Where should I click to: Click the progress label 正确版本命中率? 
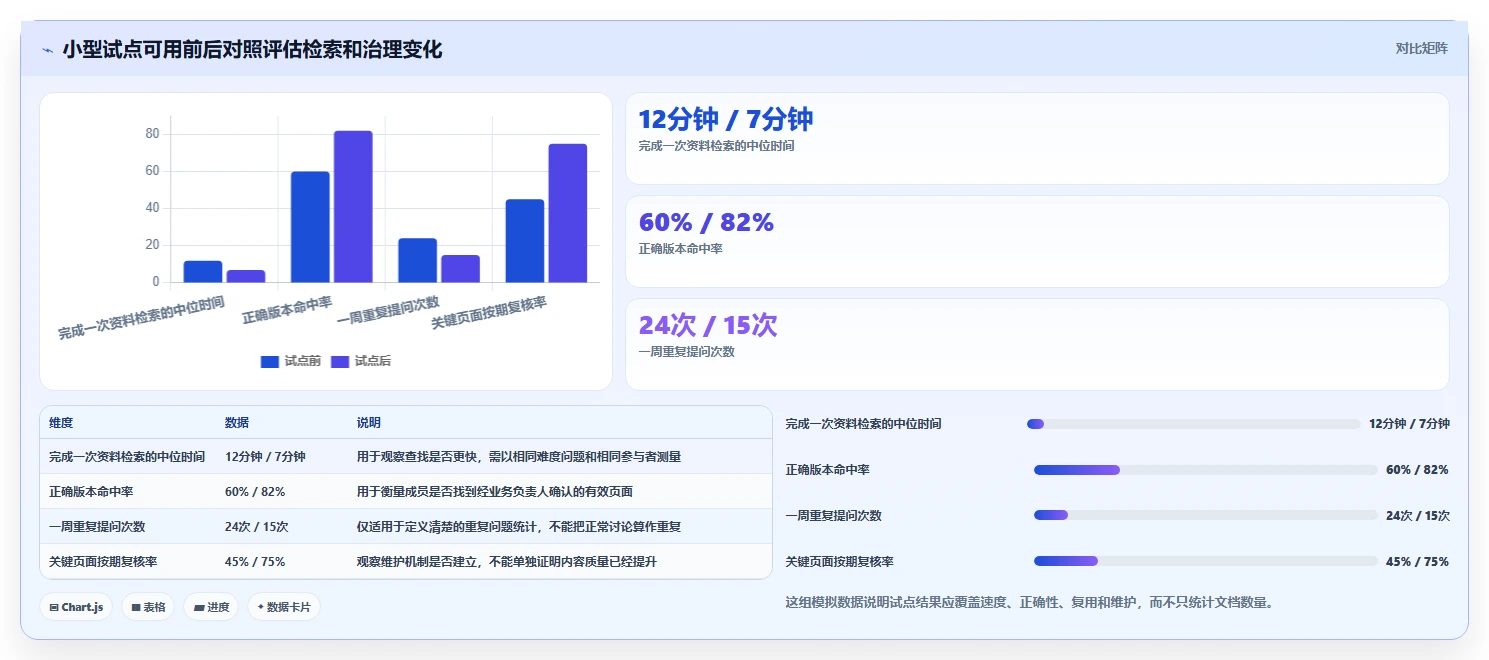point(828,470)
